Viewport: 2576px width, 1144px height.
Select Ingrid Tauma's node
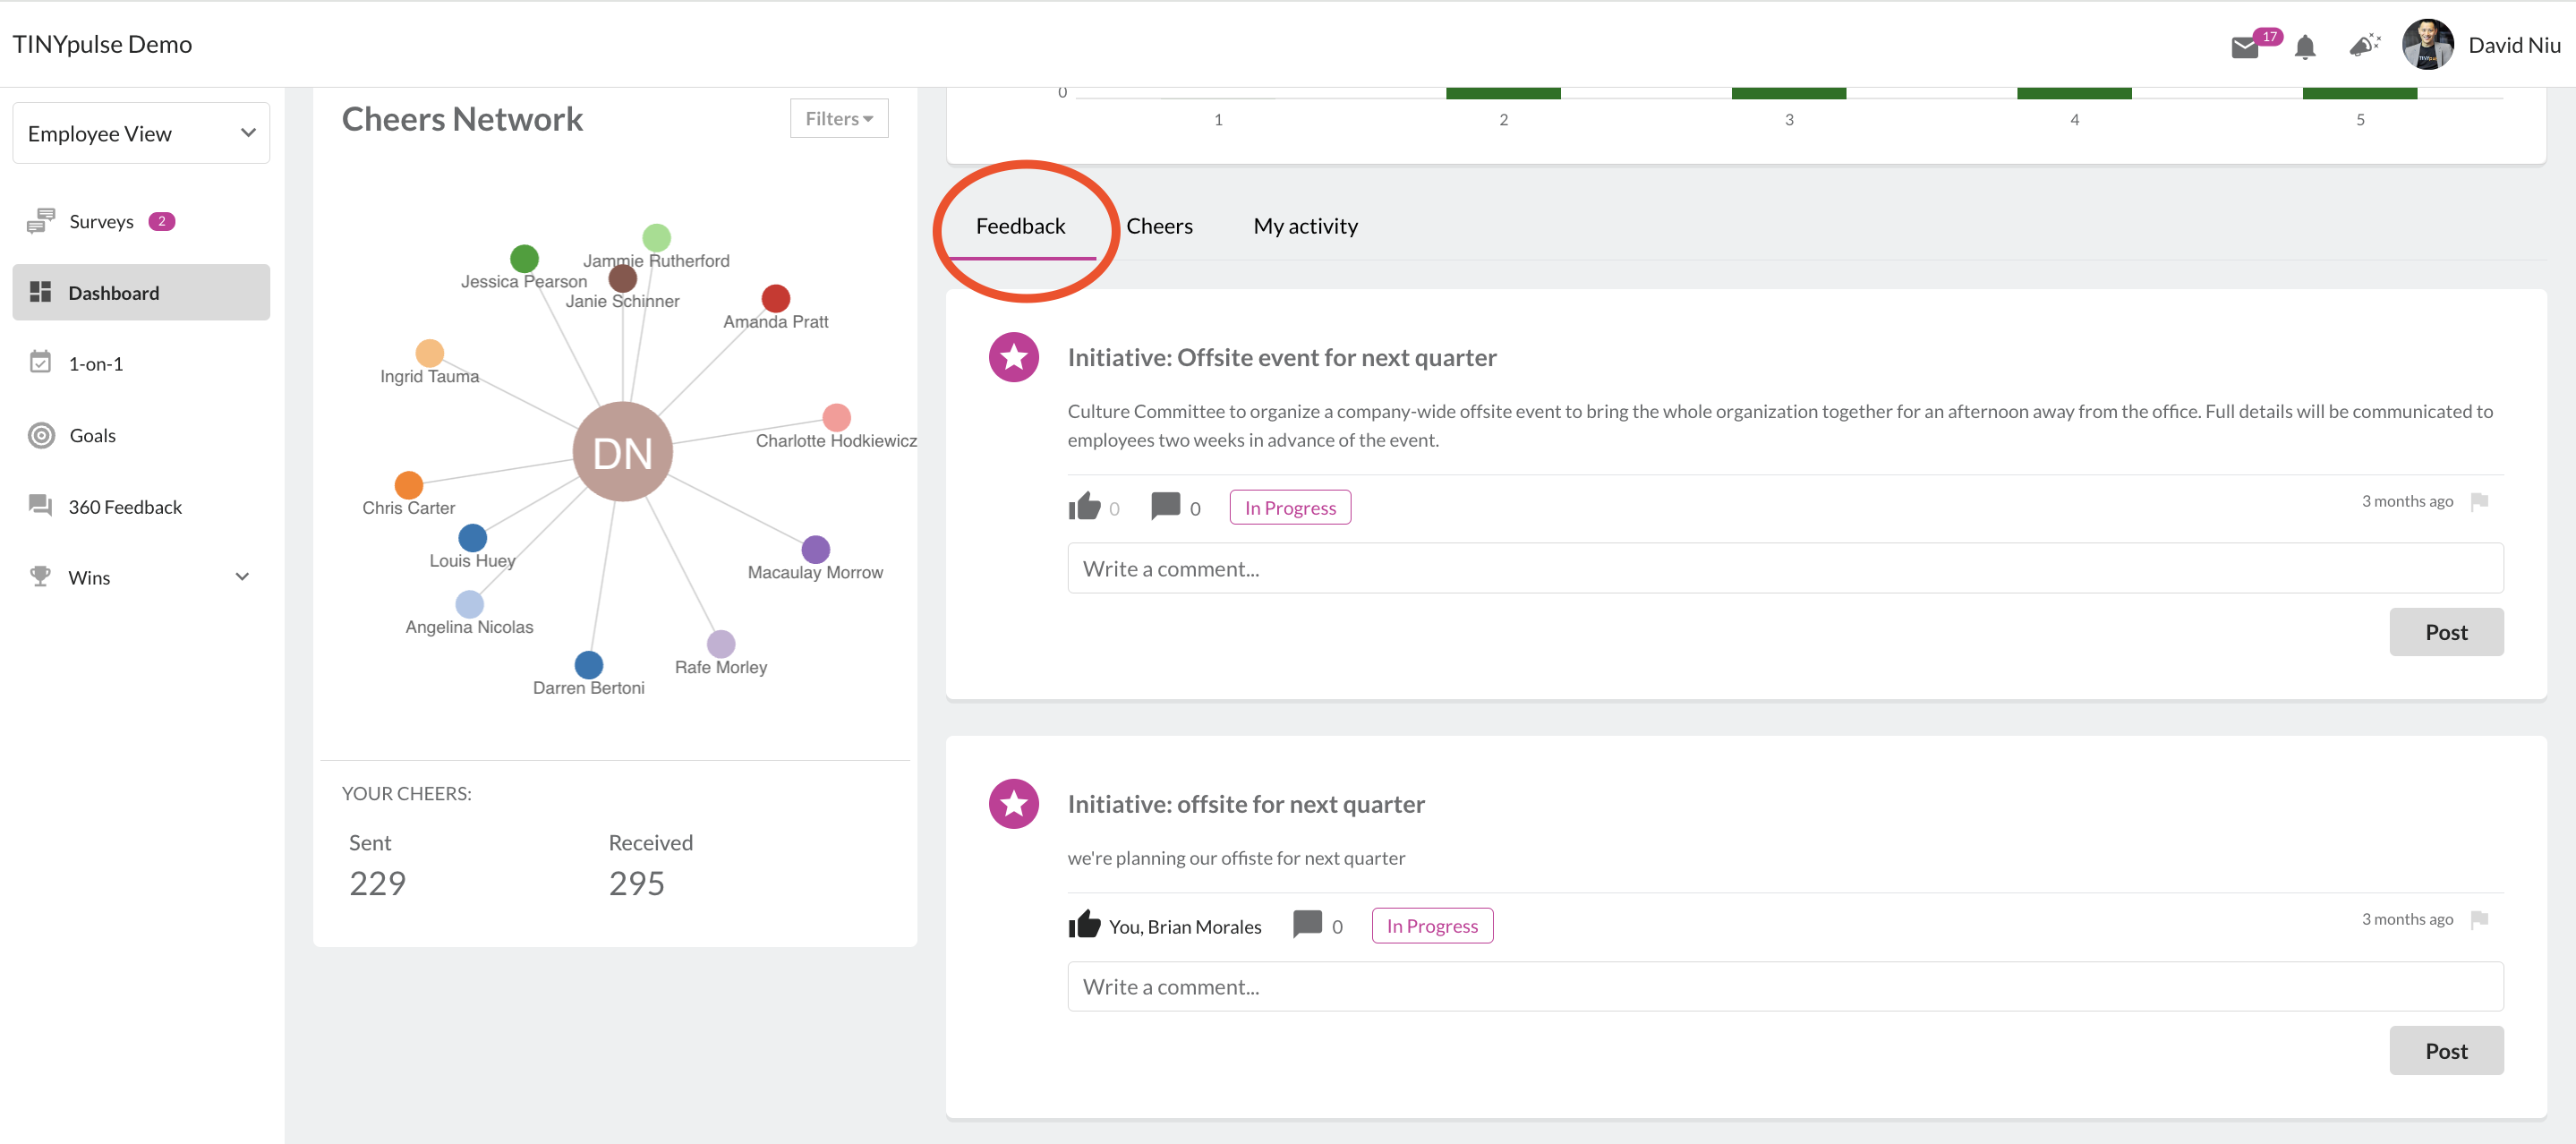[x=430, y=353]
